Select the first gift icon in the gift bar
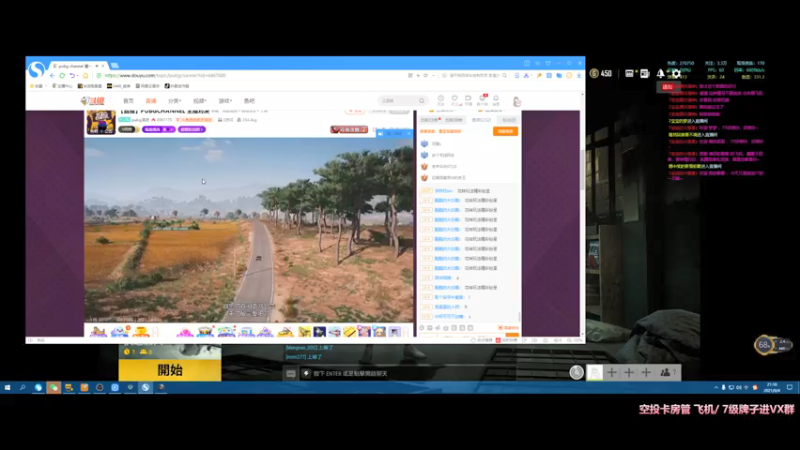Image resolution: width=800 pixels, height=450 pixels. click(x=98, y=332)
